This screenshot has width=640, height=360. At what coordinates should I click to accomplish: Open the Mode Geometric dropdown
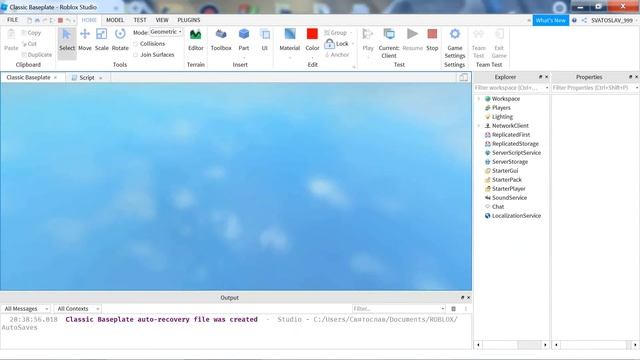[166, 32]
